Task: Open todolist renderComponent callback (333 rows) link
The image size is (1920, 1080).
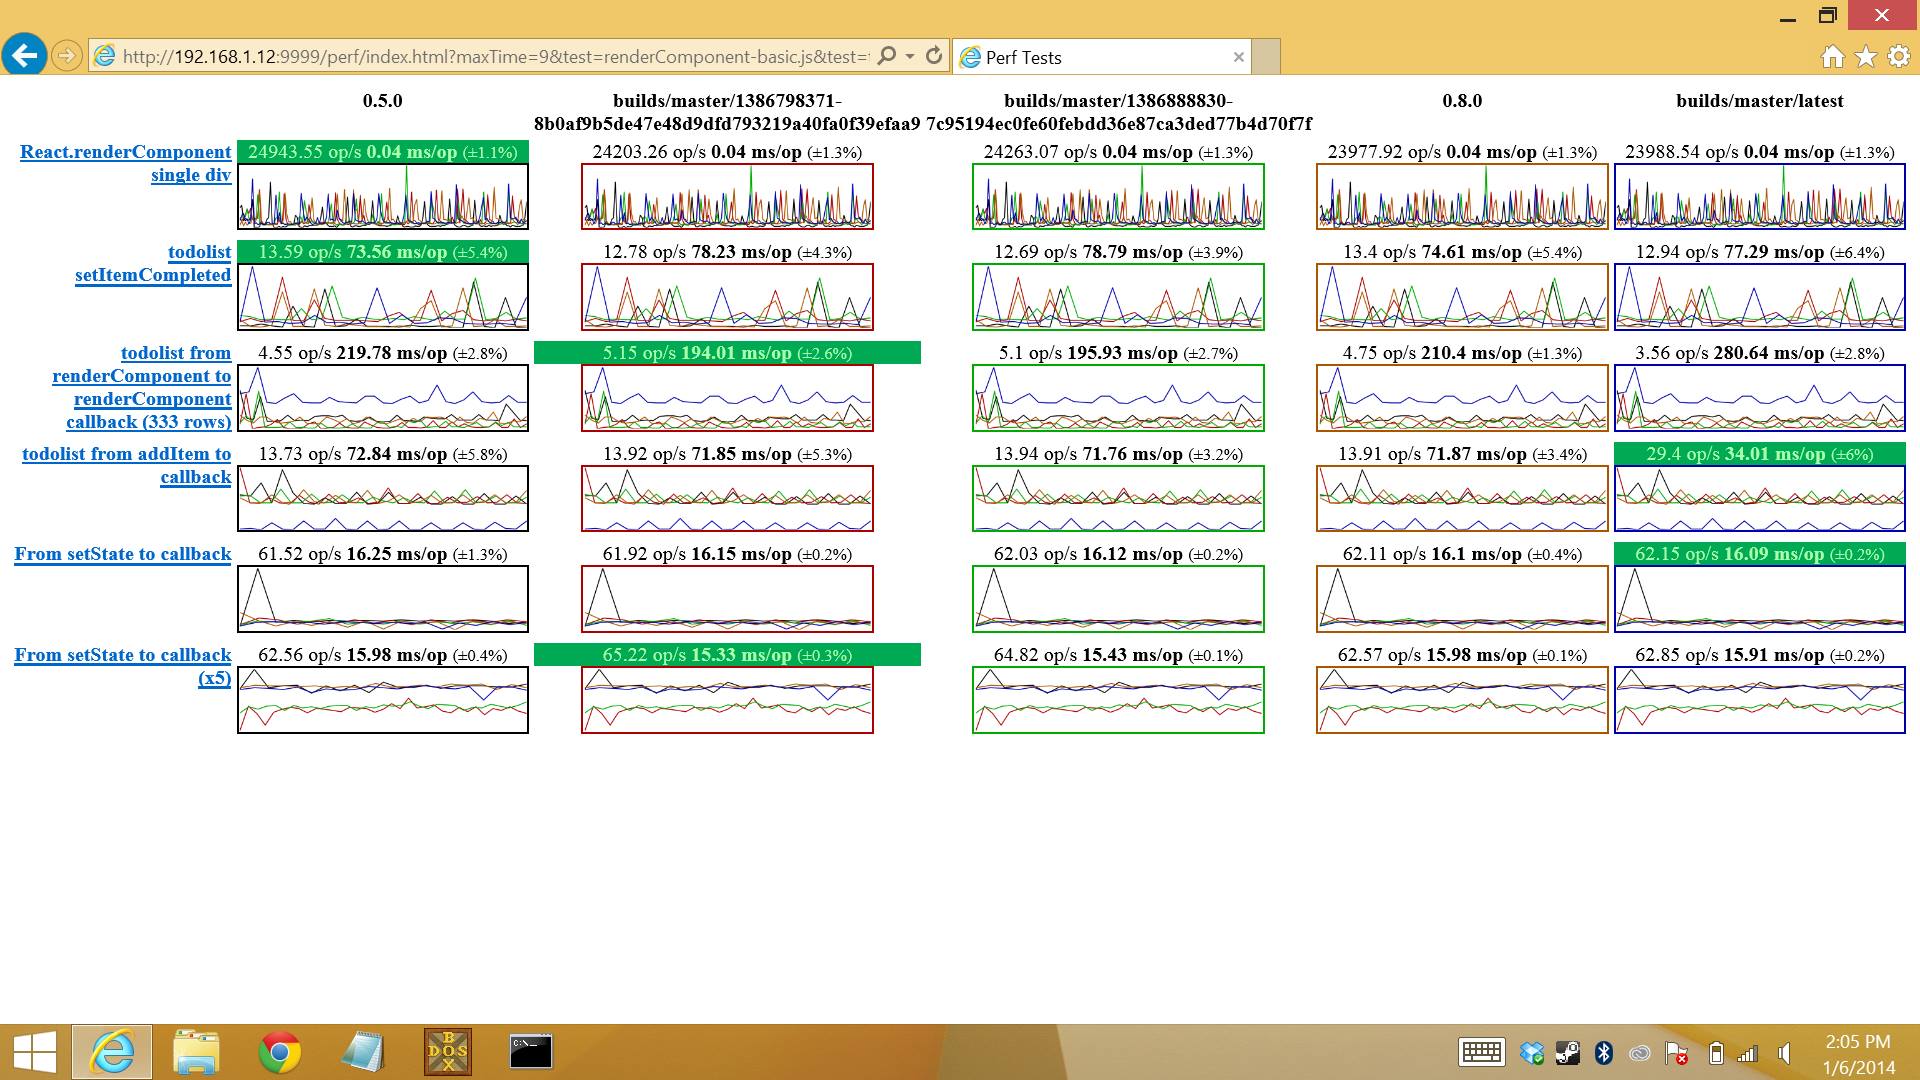Action: [142, 387]
